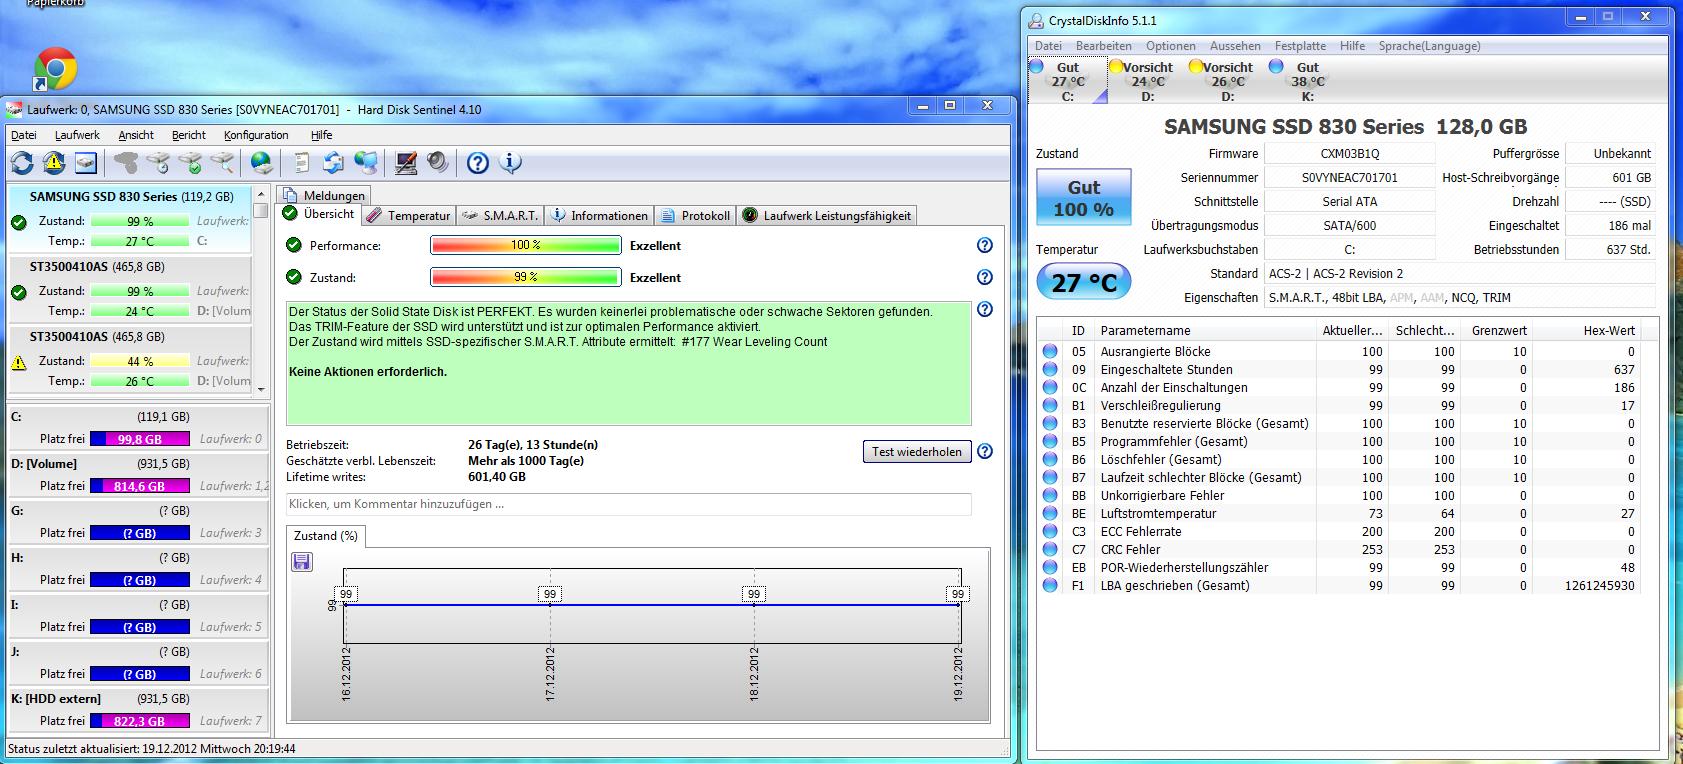Click disk list scrollbar down arrow

click(x=261, y=389)
